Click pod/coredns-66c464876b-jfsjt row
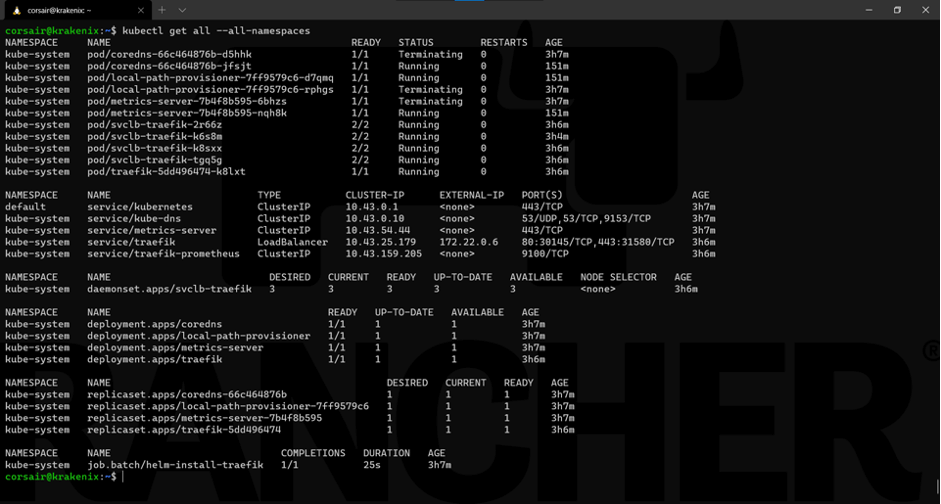The height and width of the screenshot is (504, 941). point(287,66)
